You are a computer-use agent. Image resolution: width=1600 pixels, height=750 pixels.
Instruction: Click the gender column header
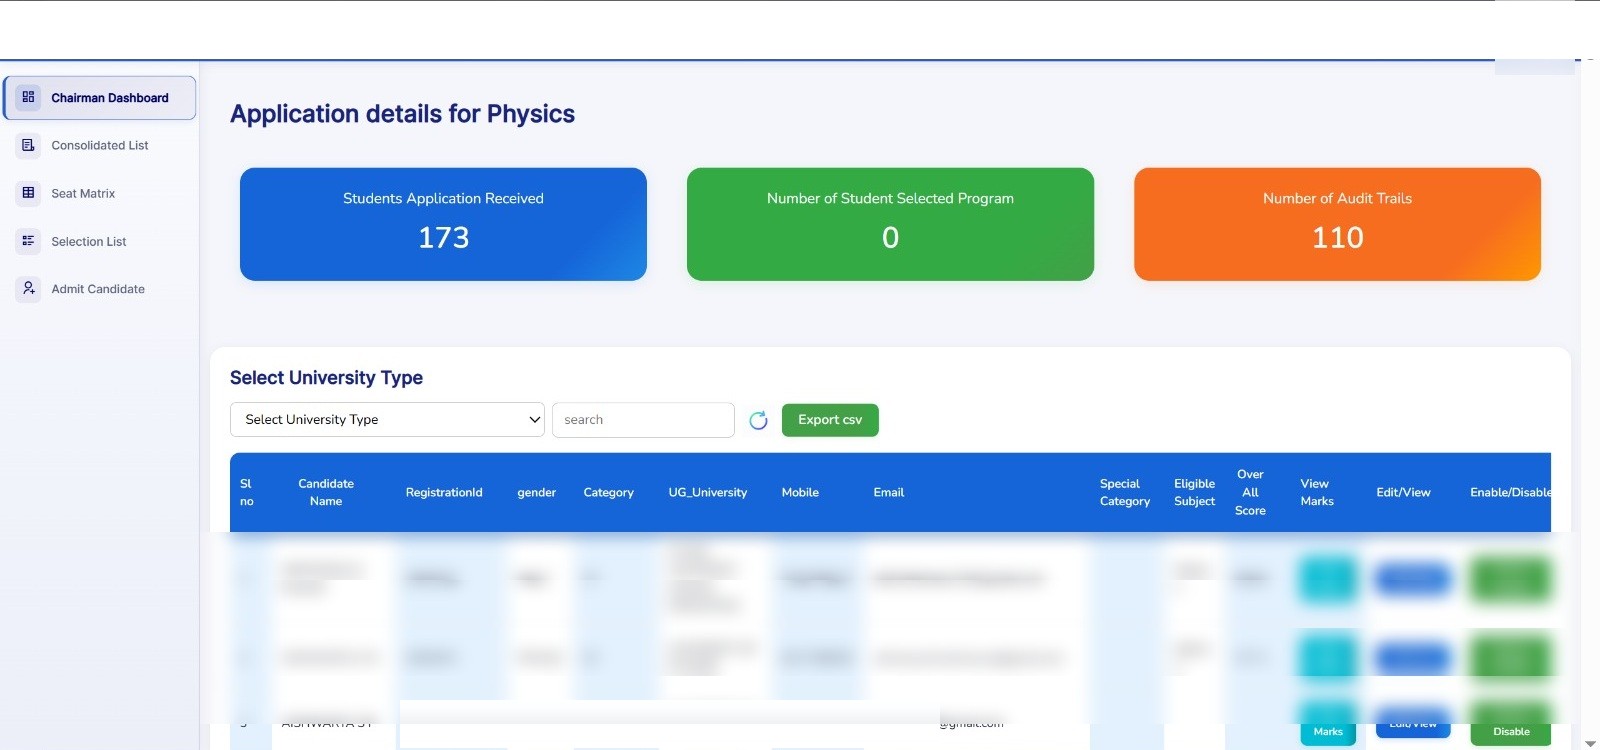[536, 493]
